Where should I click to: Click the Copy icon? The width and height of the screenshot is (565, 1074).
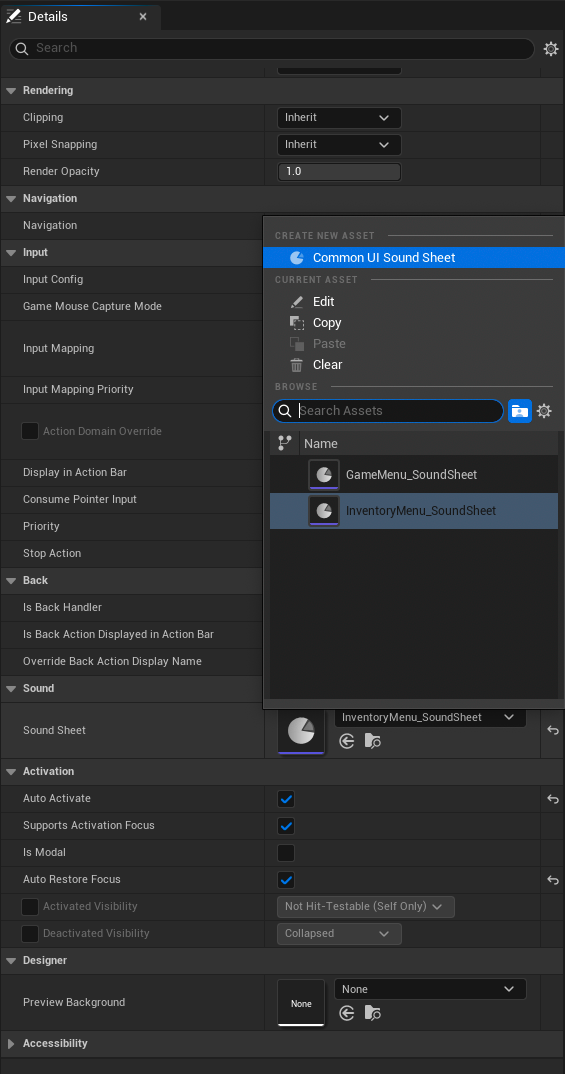[x=297, y=323]
